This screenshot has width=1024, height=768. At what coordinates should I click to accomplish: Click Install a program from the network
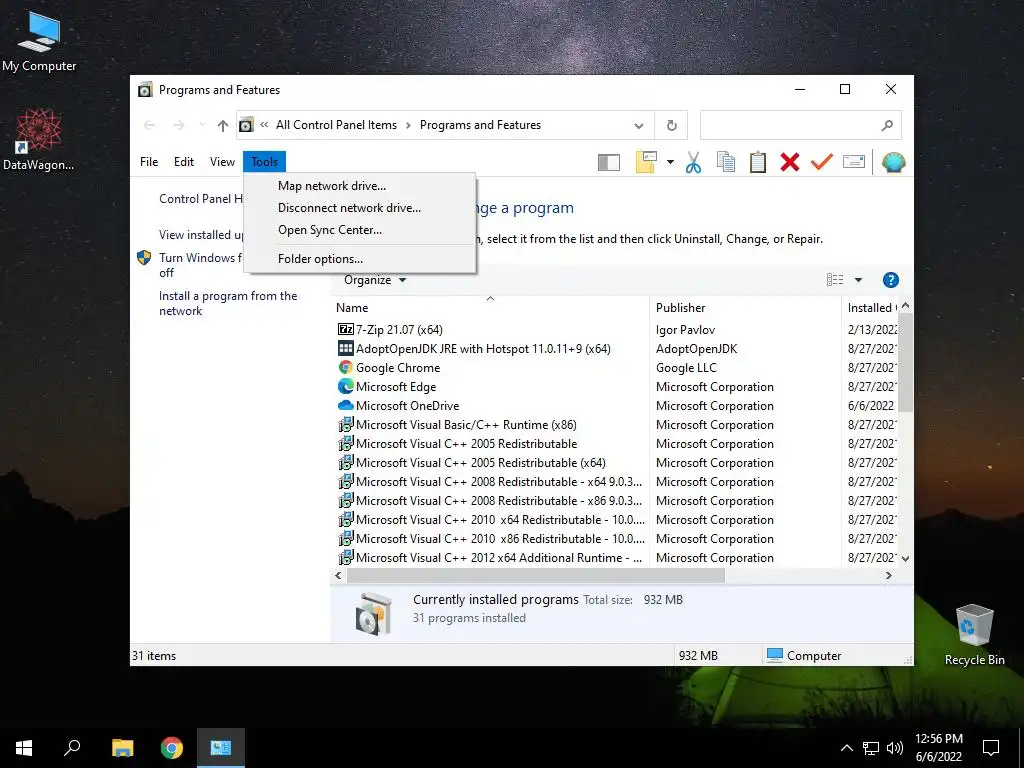click(228, 304)
